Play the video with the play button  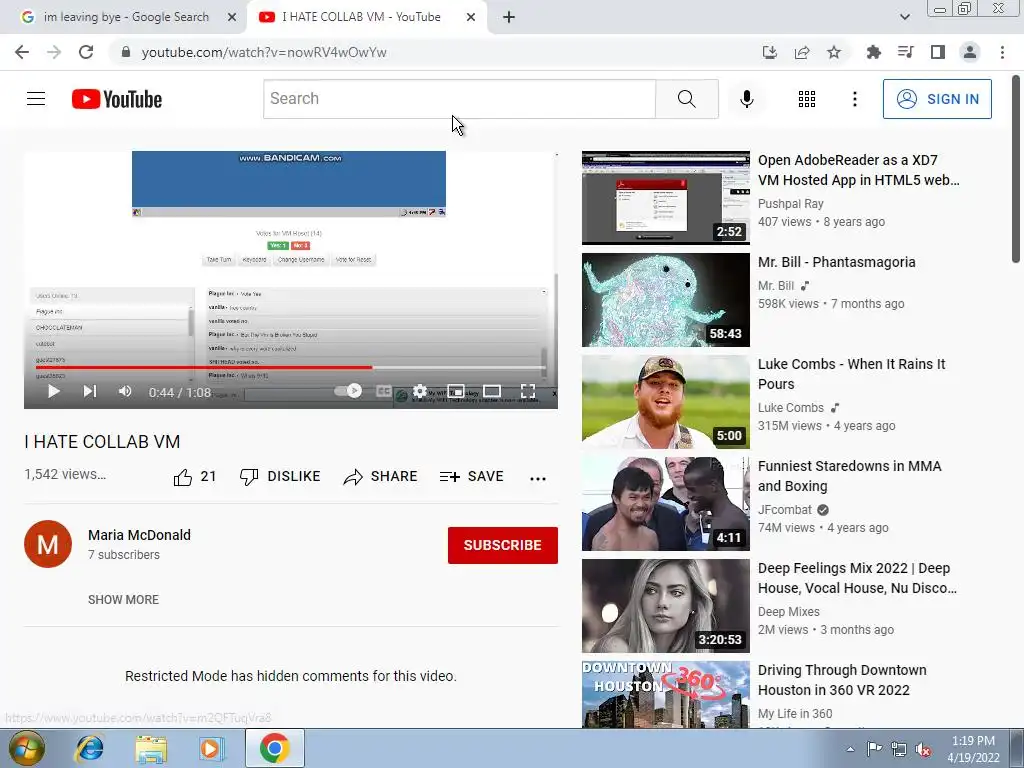tap(54, 391)
